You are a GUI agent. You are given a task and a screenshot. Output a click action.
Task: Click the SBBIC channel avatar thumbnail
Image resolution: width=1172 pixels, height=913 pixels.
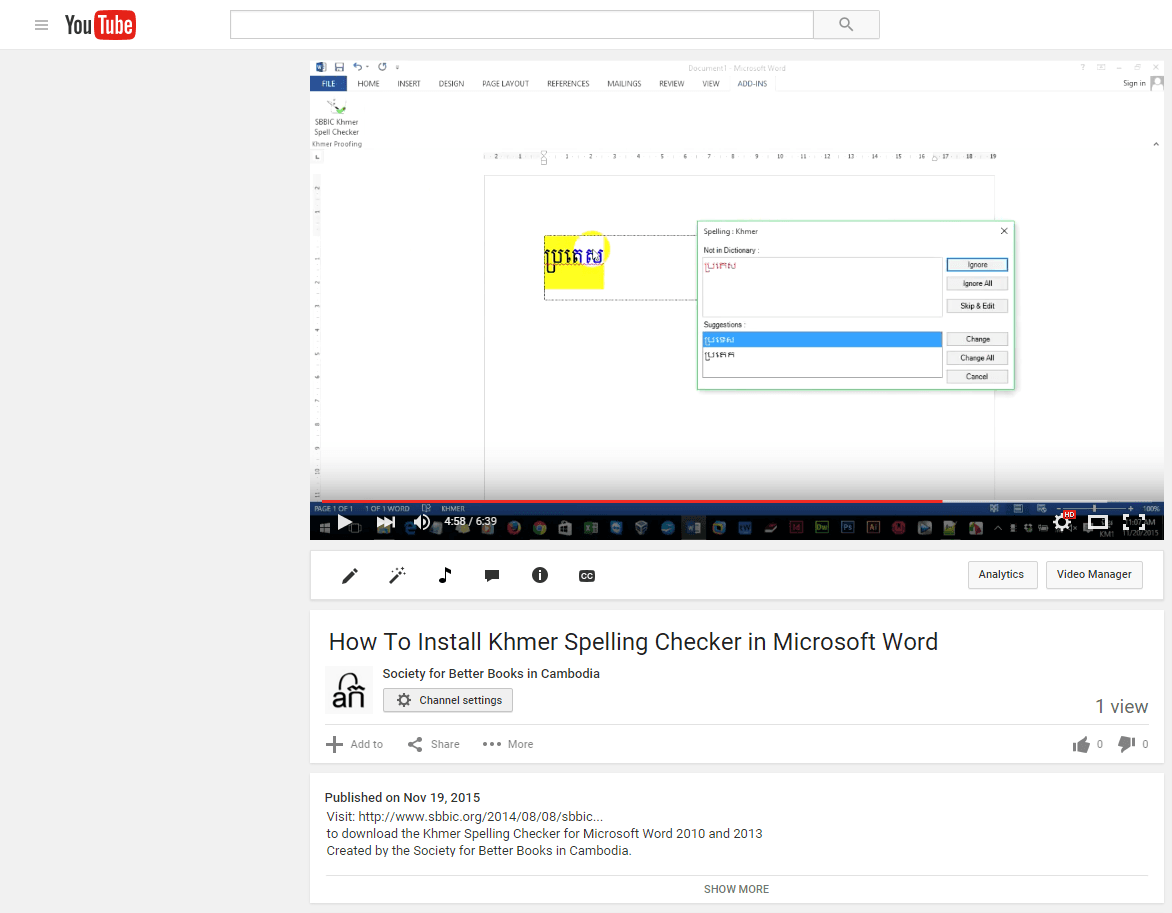pyautogui.click(x=349, y=689)
